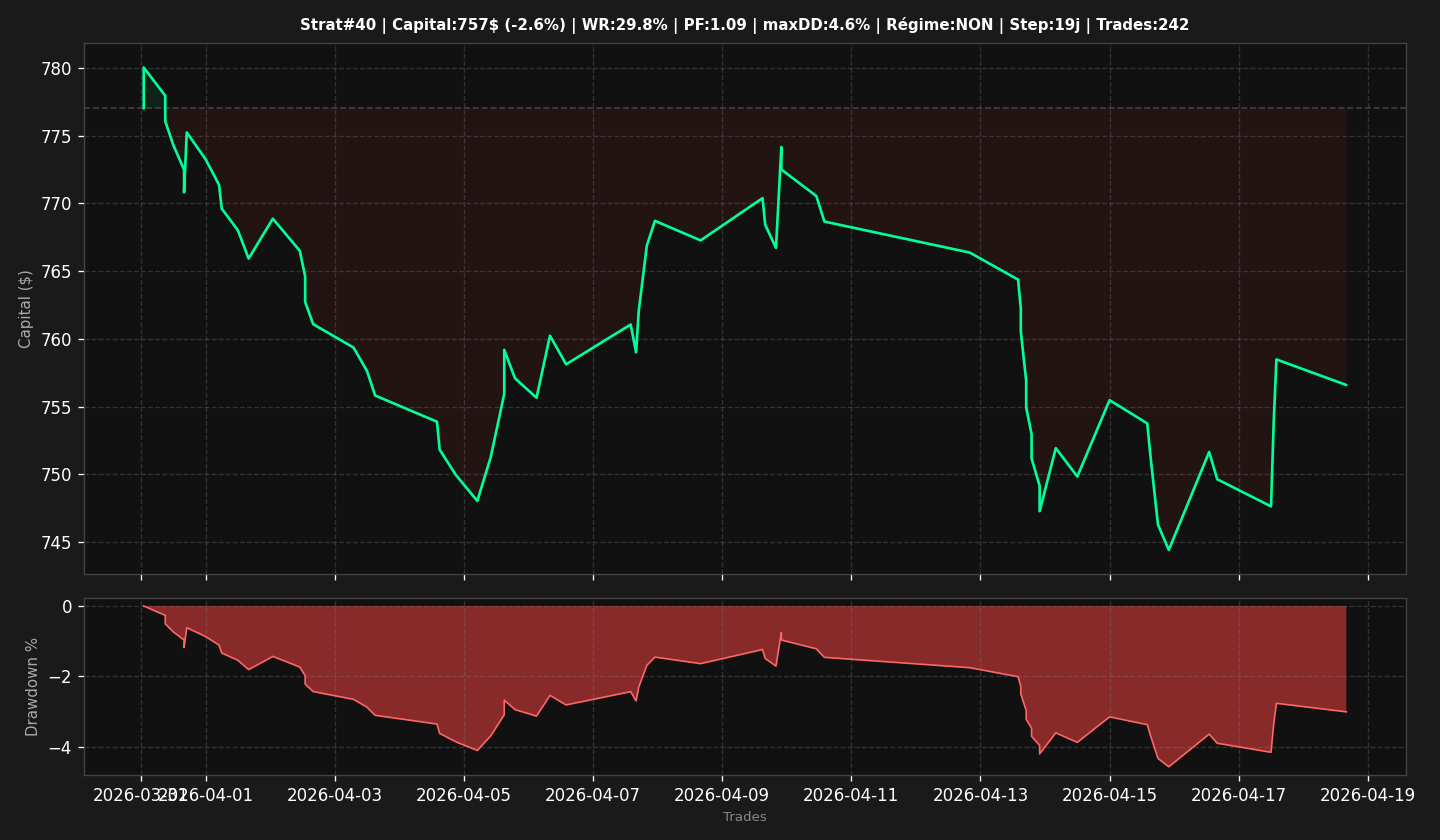Click the chart title showing Strat#40 stats
Screen dimensions: 1440x840
745,25
